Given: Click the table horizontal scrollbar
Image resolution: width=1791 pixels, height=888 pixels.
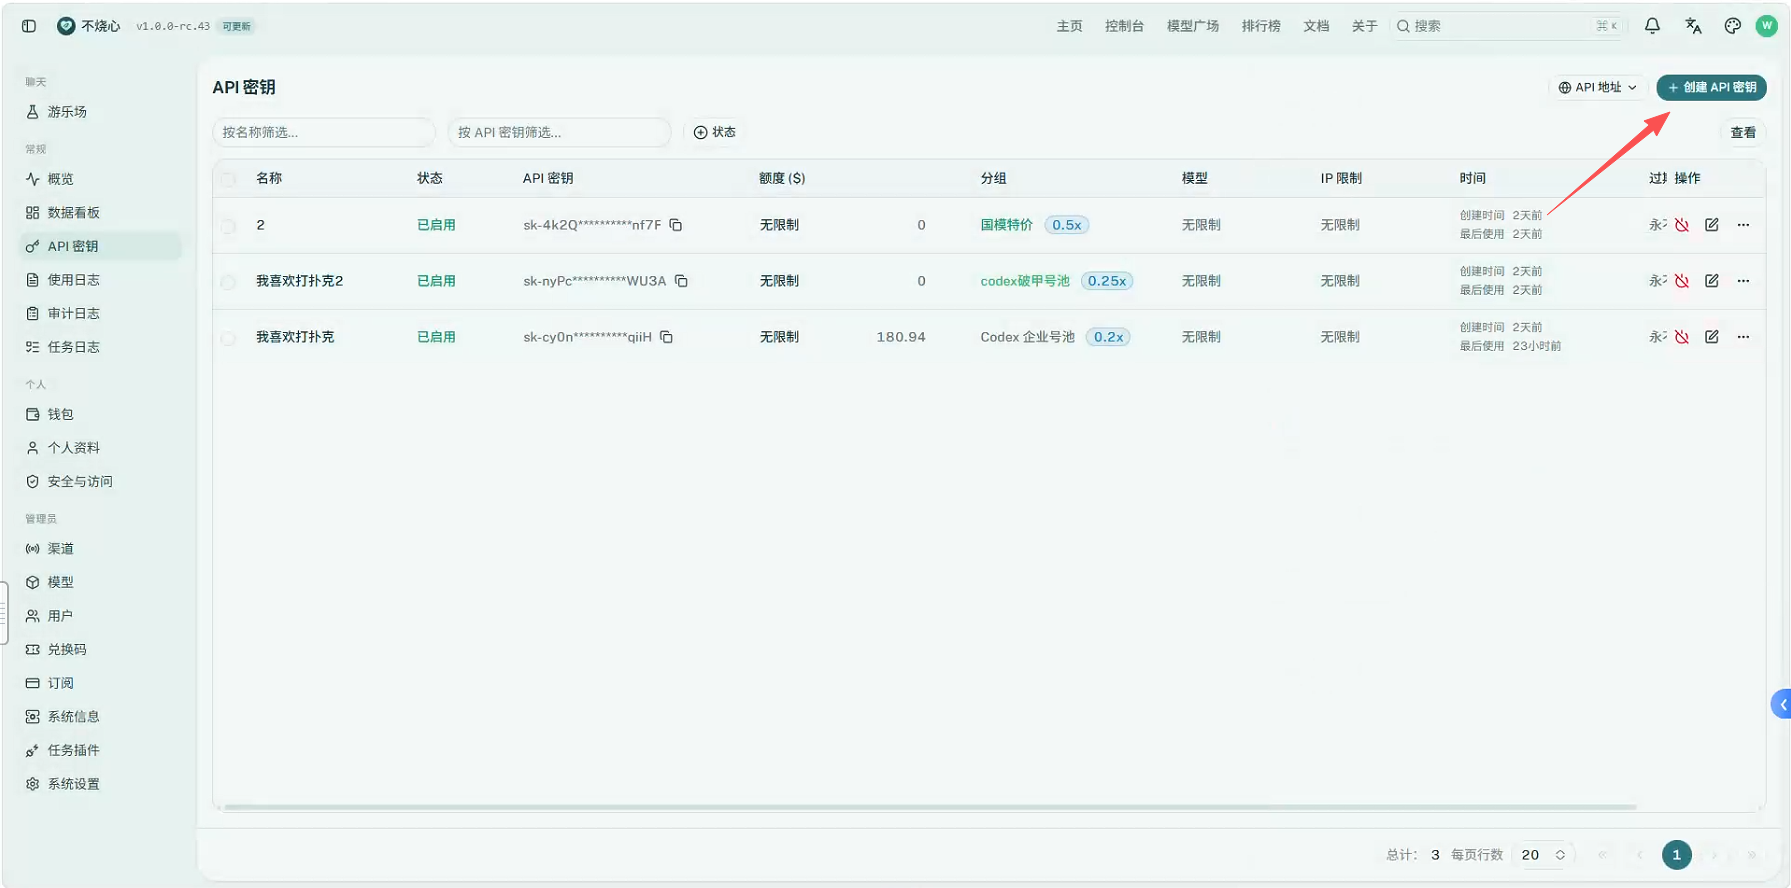Looking at the screenshot, I should coord(930,807).
